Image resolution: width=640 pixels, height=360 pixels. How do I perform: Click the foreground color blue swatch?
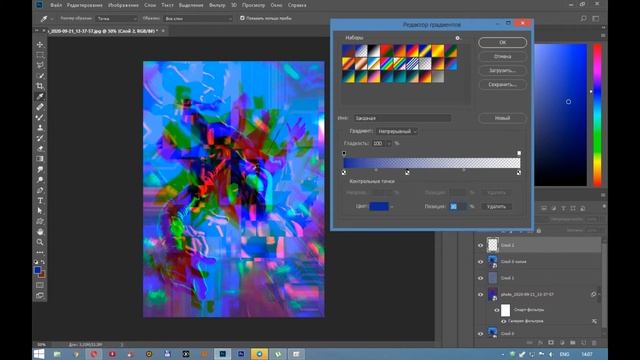[38, 270]
